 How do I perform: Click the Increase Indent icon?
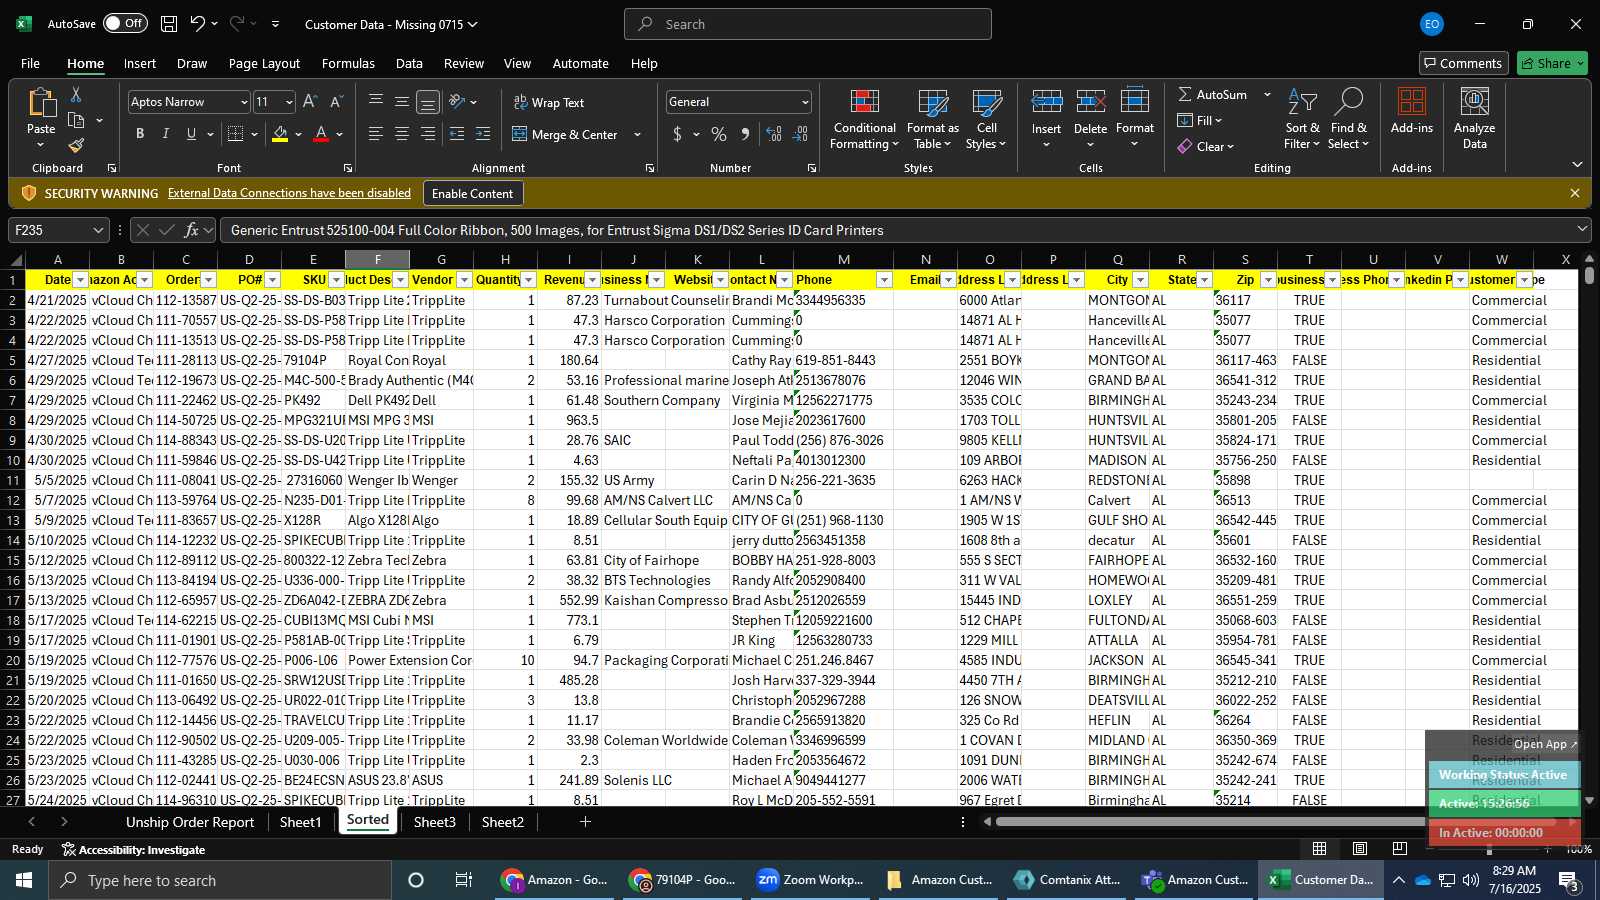(x=483, y=134)
